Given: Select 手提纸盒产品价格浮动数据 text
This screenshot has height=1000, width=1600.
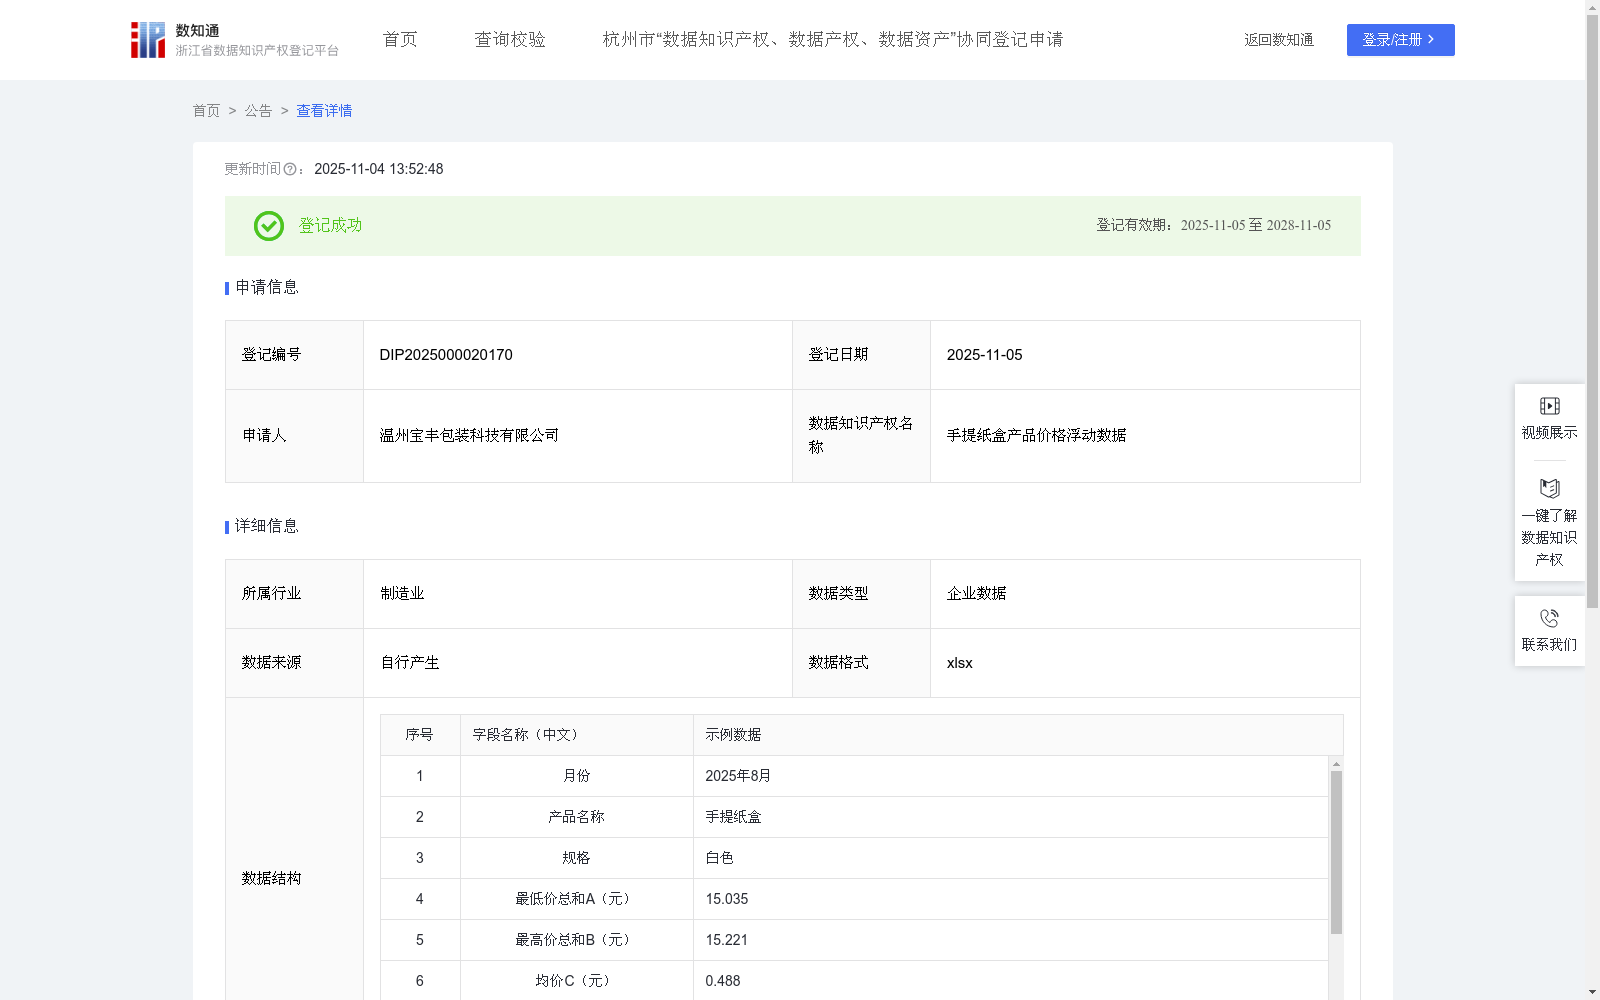Looking at the screenshot, I should (1037, 436).
